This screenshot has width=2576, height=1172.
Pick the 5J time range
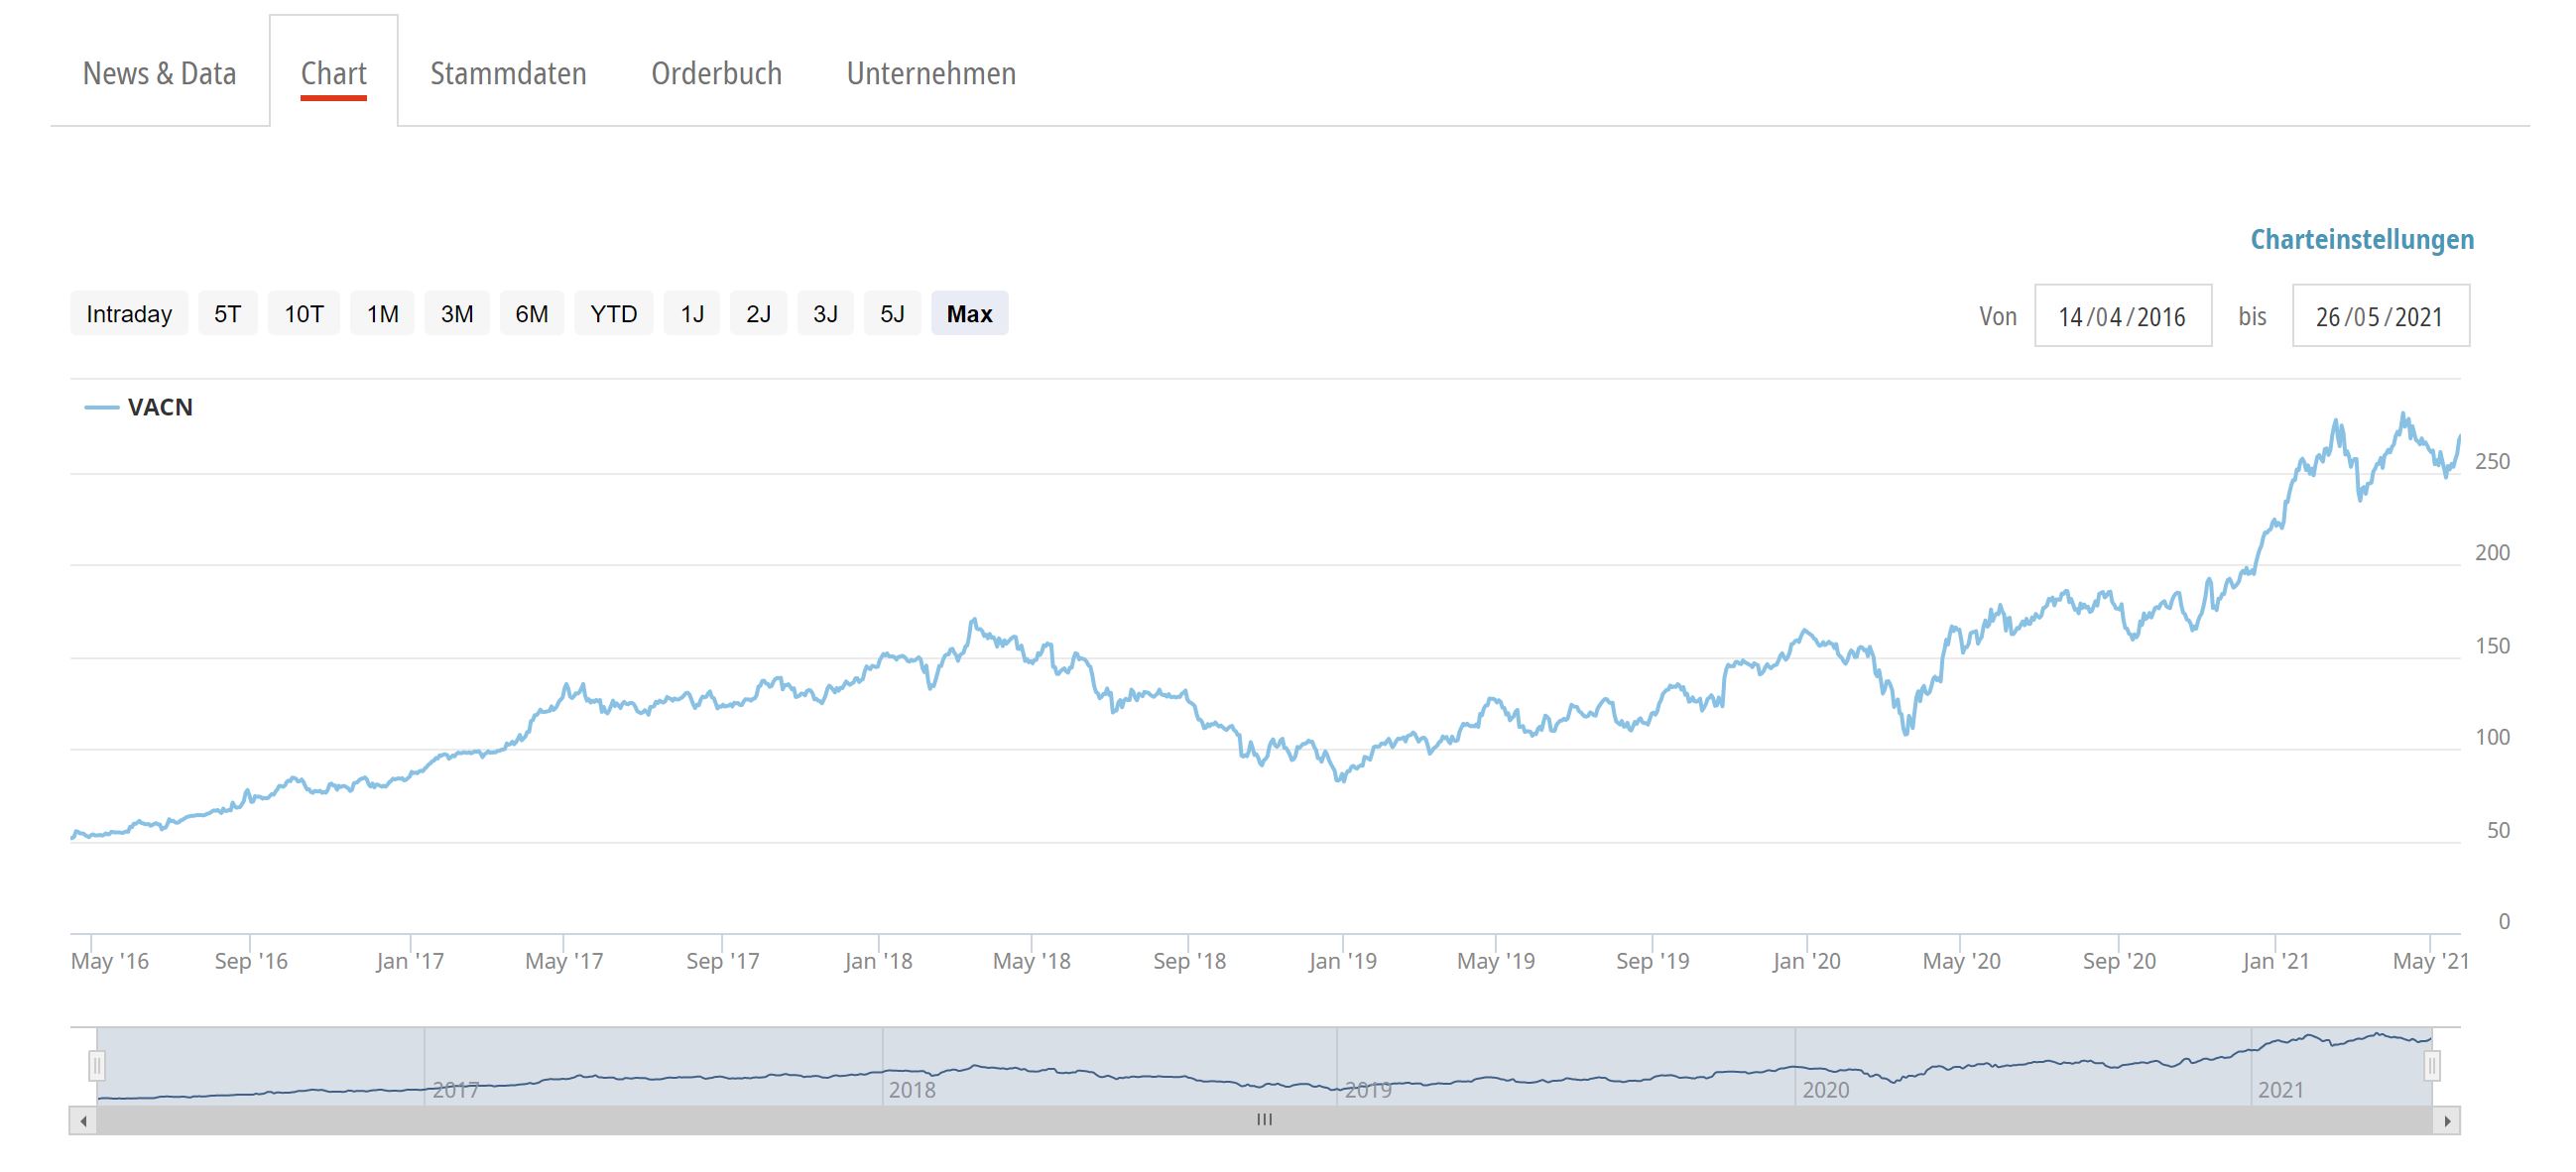[x=892, y=314]
